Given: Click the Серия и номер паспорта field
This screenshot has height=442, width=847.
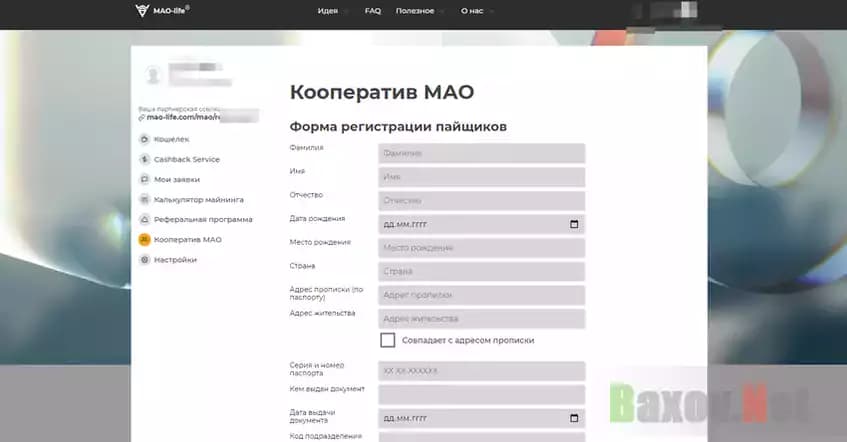Looking at the screenshot, I should (482, 371).
